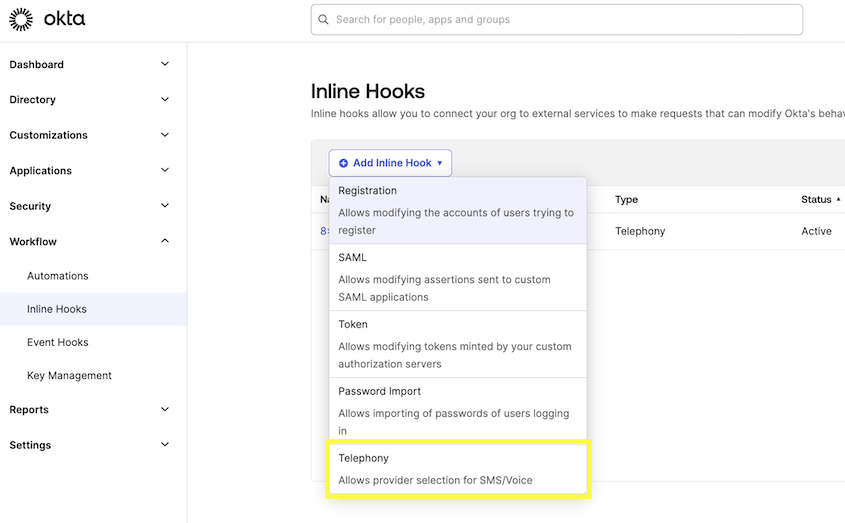This screenshot has height=523, width=845.
Task: Expand the Security sidebar section
Action: (165, 206)
